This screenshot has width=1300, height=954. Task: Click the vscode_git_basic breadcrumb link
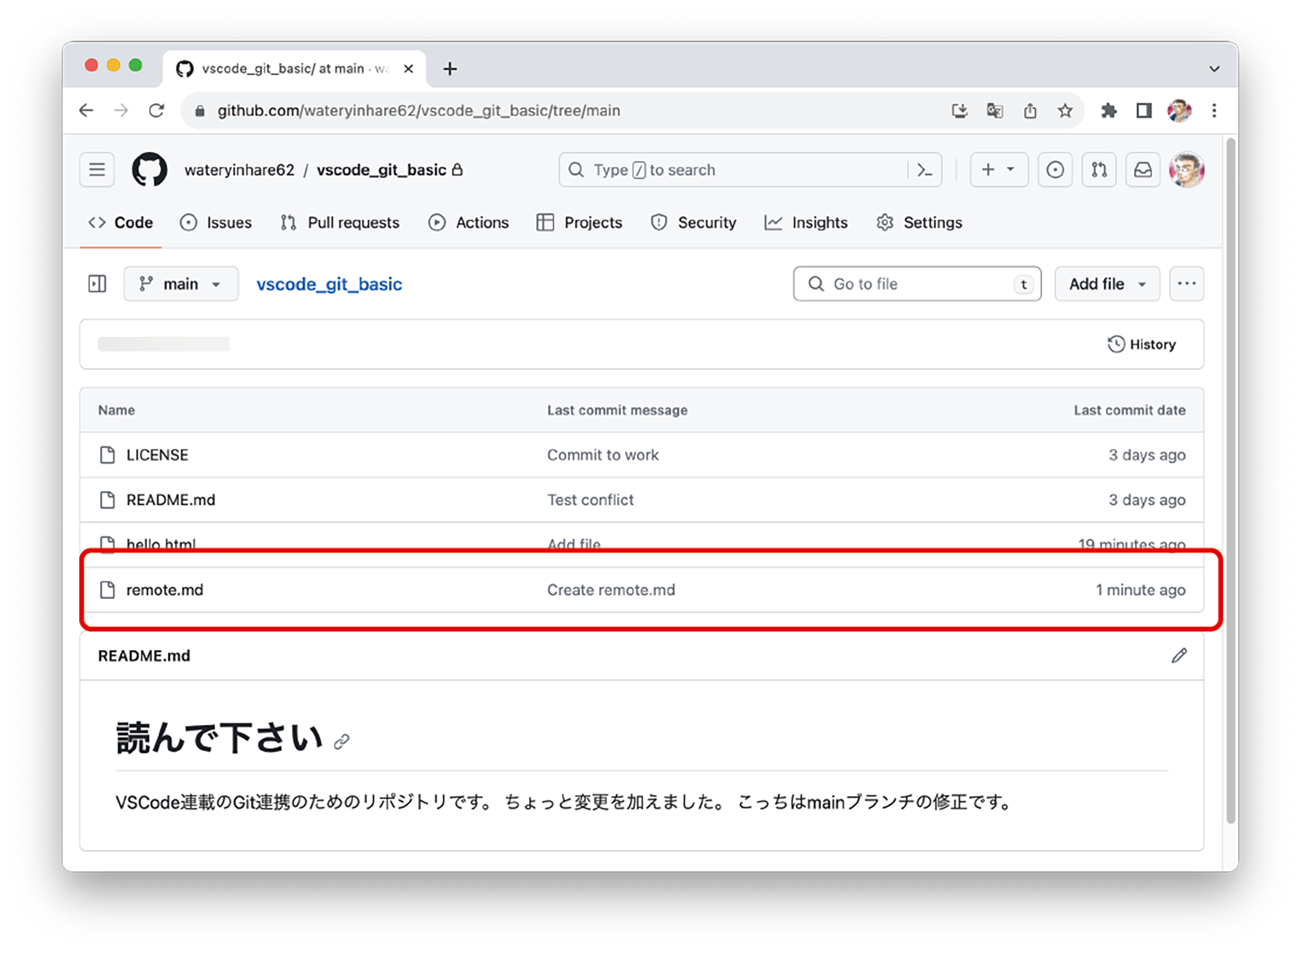click(329, 284)
